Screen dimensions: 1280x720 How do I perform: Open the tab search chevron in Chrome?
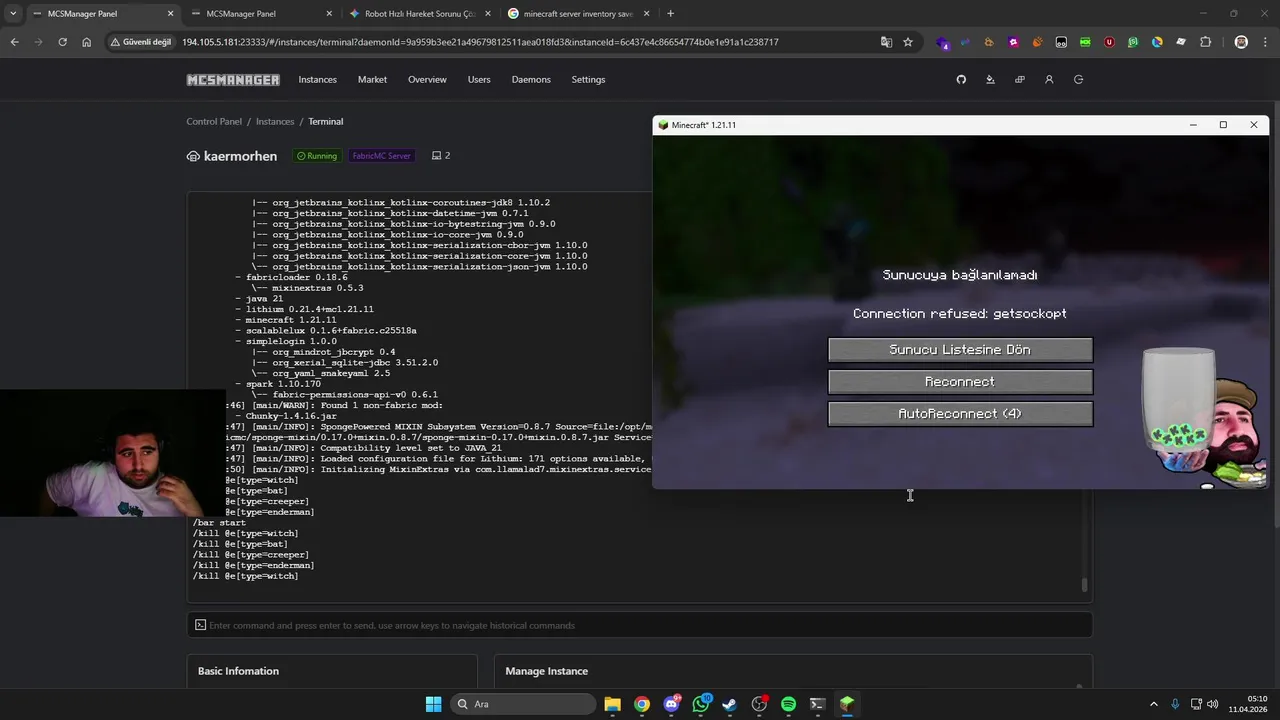tap(13, 13)
